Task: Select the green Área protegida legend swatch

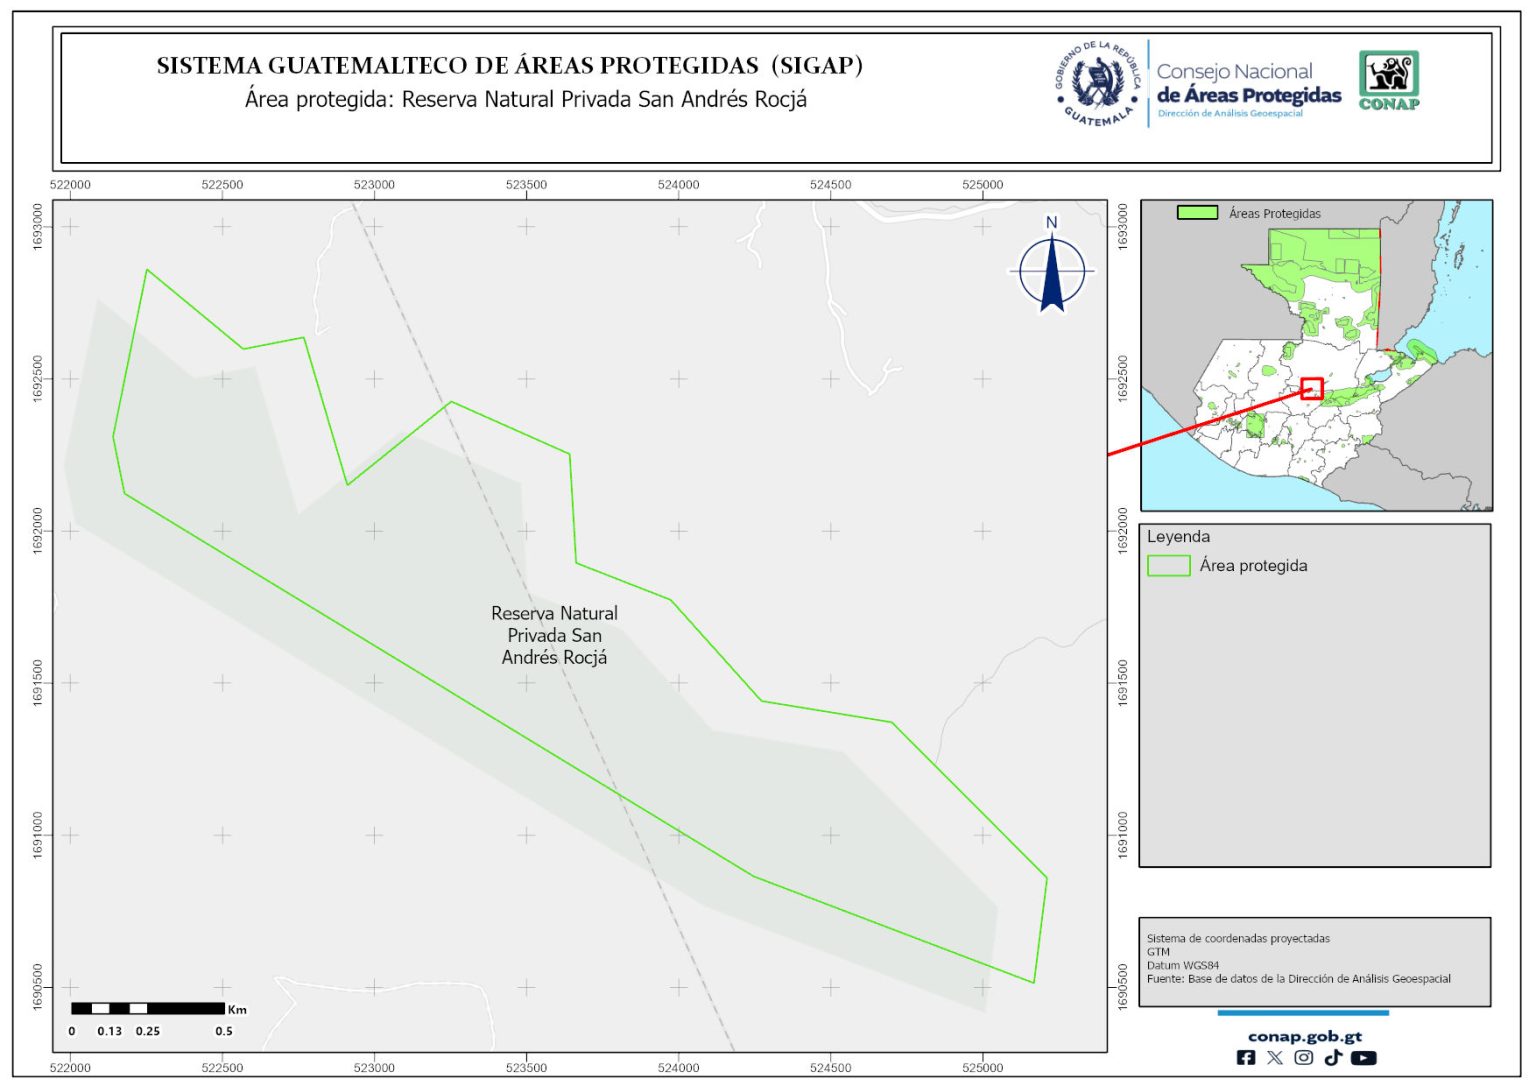Action: [1168, 566]
